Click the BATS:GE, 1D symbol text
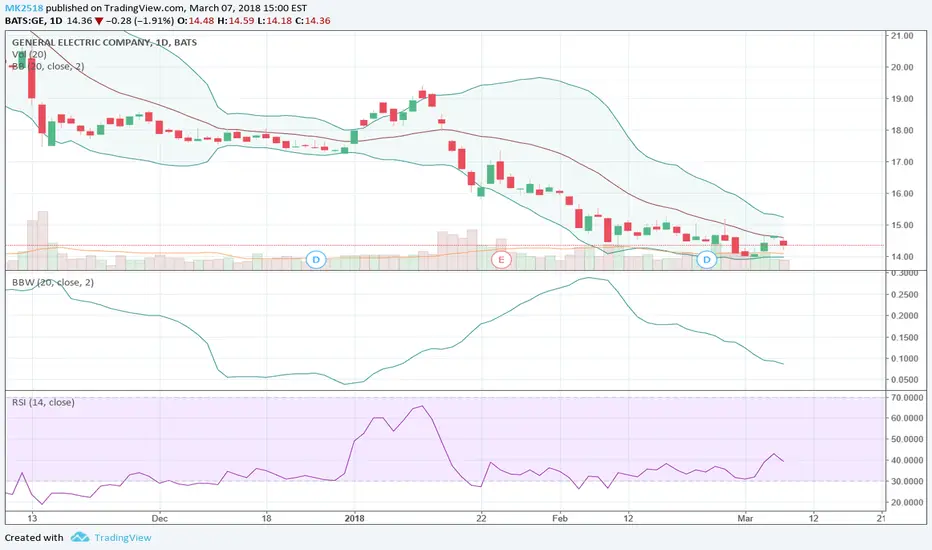The width and height of the screenshot is (932, 550). point(34,21)
